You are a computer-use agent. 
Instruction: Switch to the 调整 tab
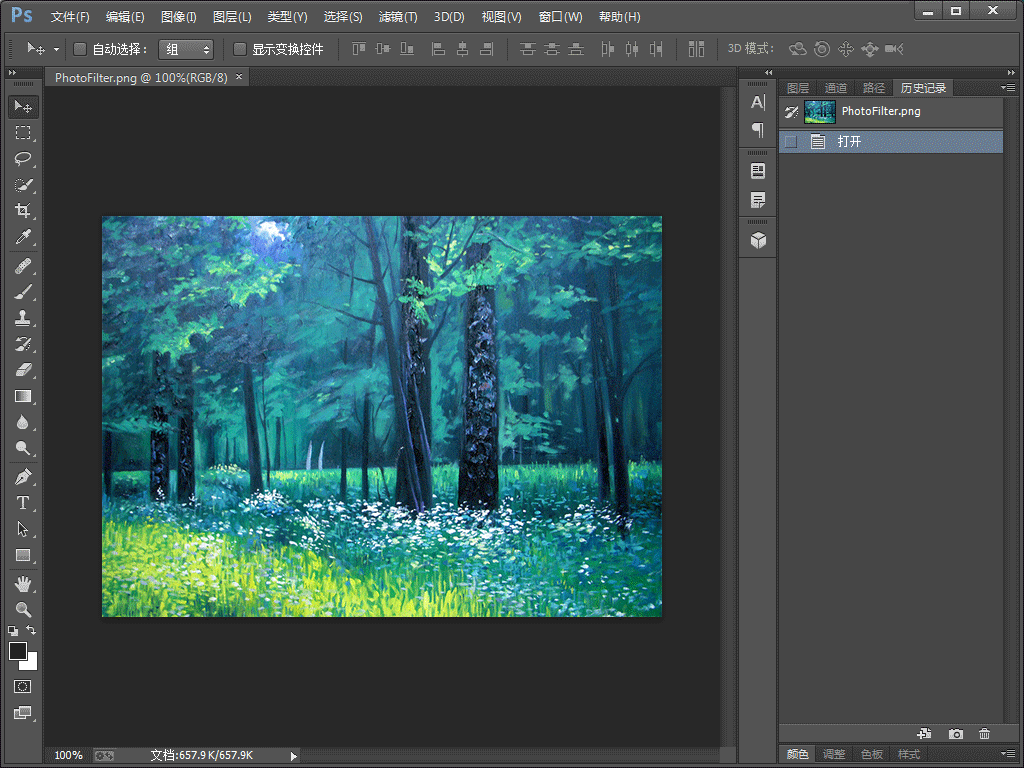pyautogui.click(x=833, y=754)
